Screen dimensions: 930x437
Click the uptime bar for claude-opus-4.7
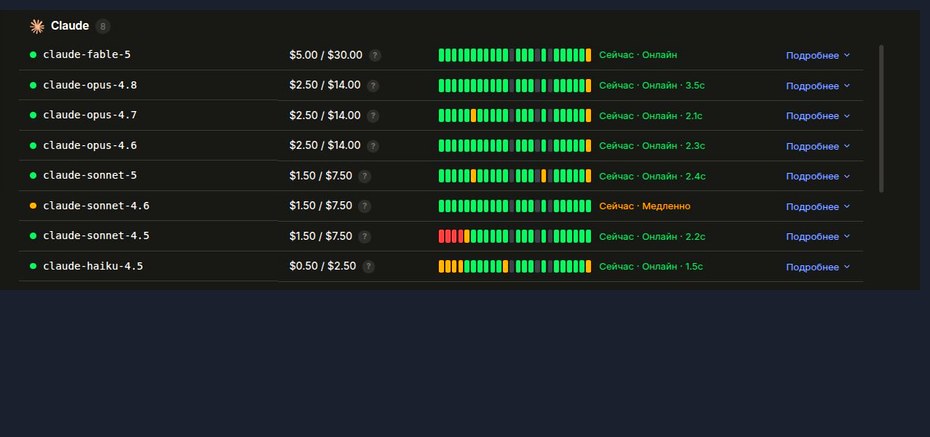[x=515, y=116]
